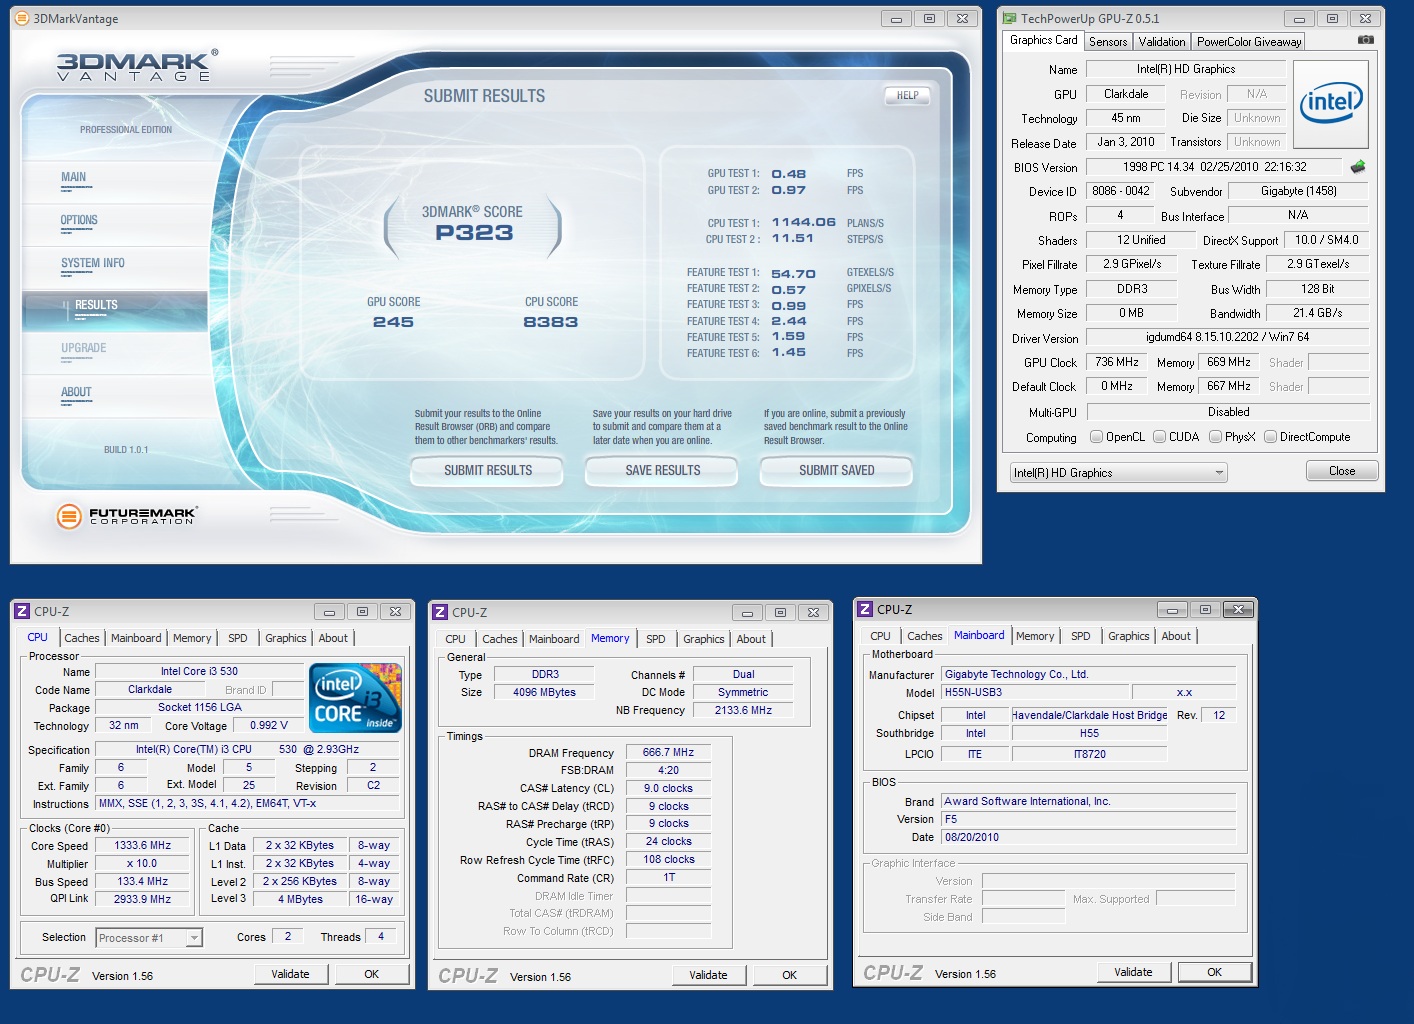Click the CPU-Z title icon in Mainboard window
This screenshot has height=1024, width=1414.
pos(865,609)
